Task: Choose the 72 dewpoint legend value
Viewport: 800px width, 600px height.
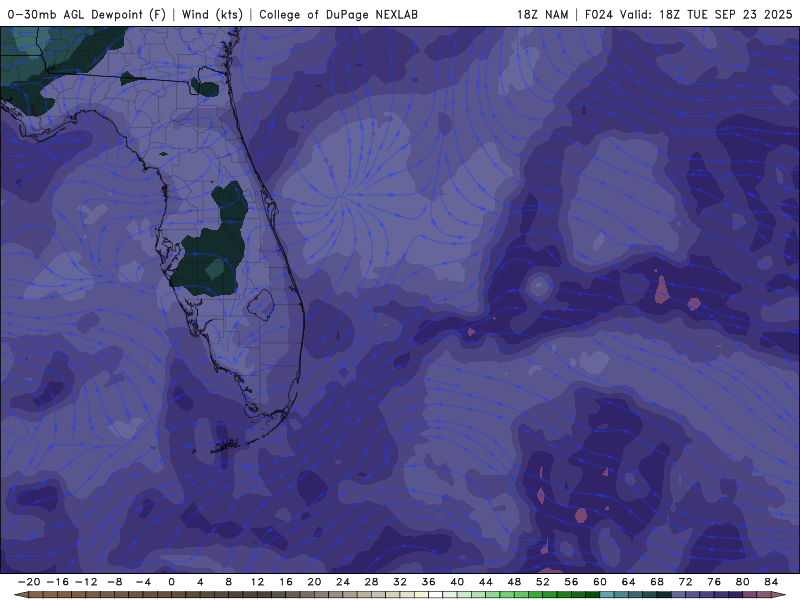Action: pyautogui.click(x=686, y=582)
